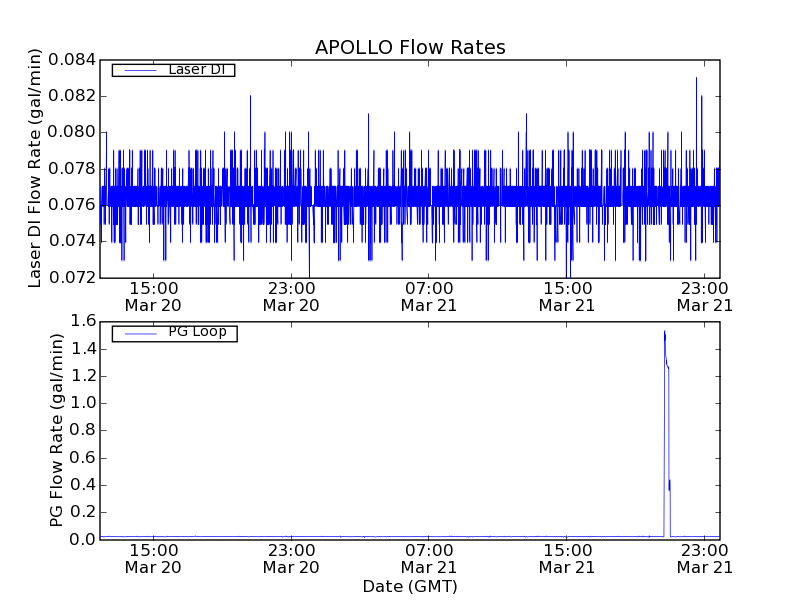Click the "Laser DI Flow Rate (gal/min)" axis label
The width and height of the screenshot is (800, 600).
pyautogui.click(x=35, y=168)
